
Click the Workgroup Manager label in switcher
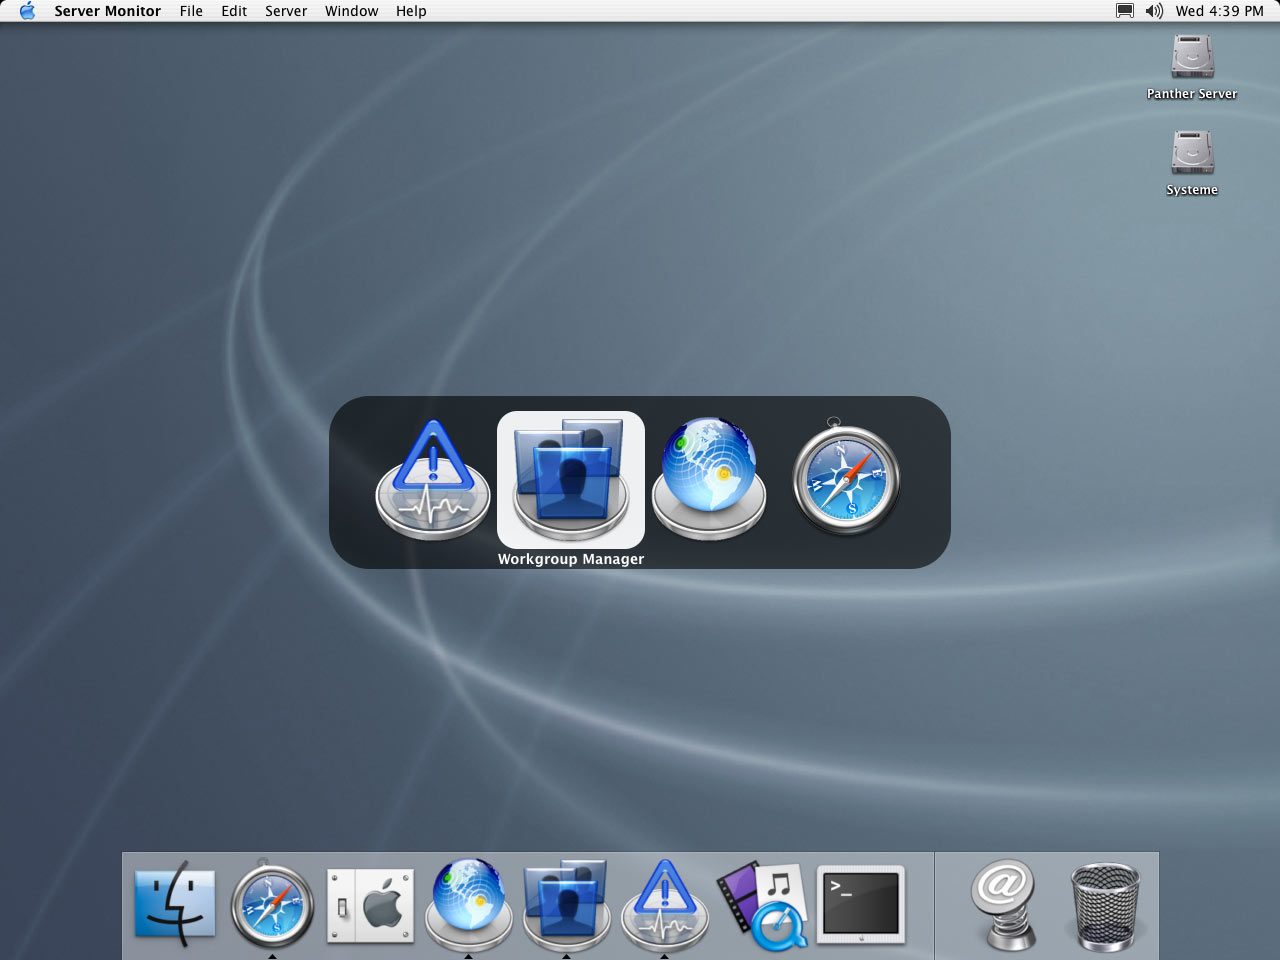click(x=571, y=559)
